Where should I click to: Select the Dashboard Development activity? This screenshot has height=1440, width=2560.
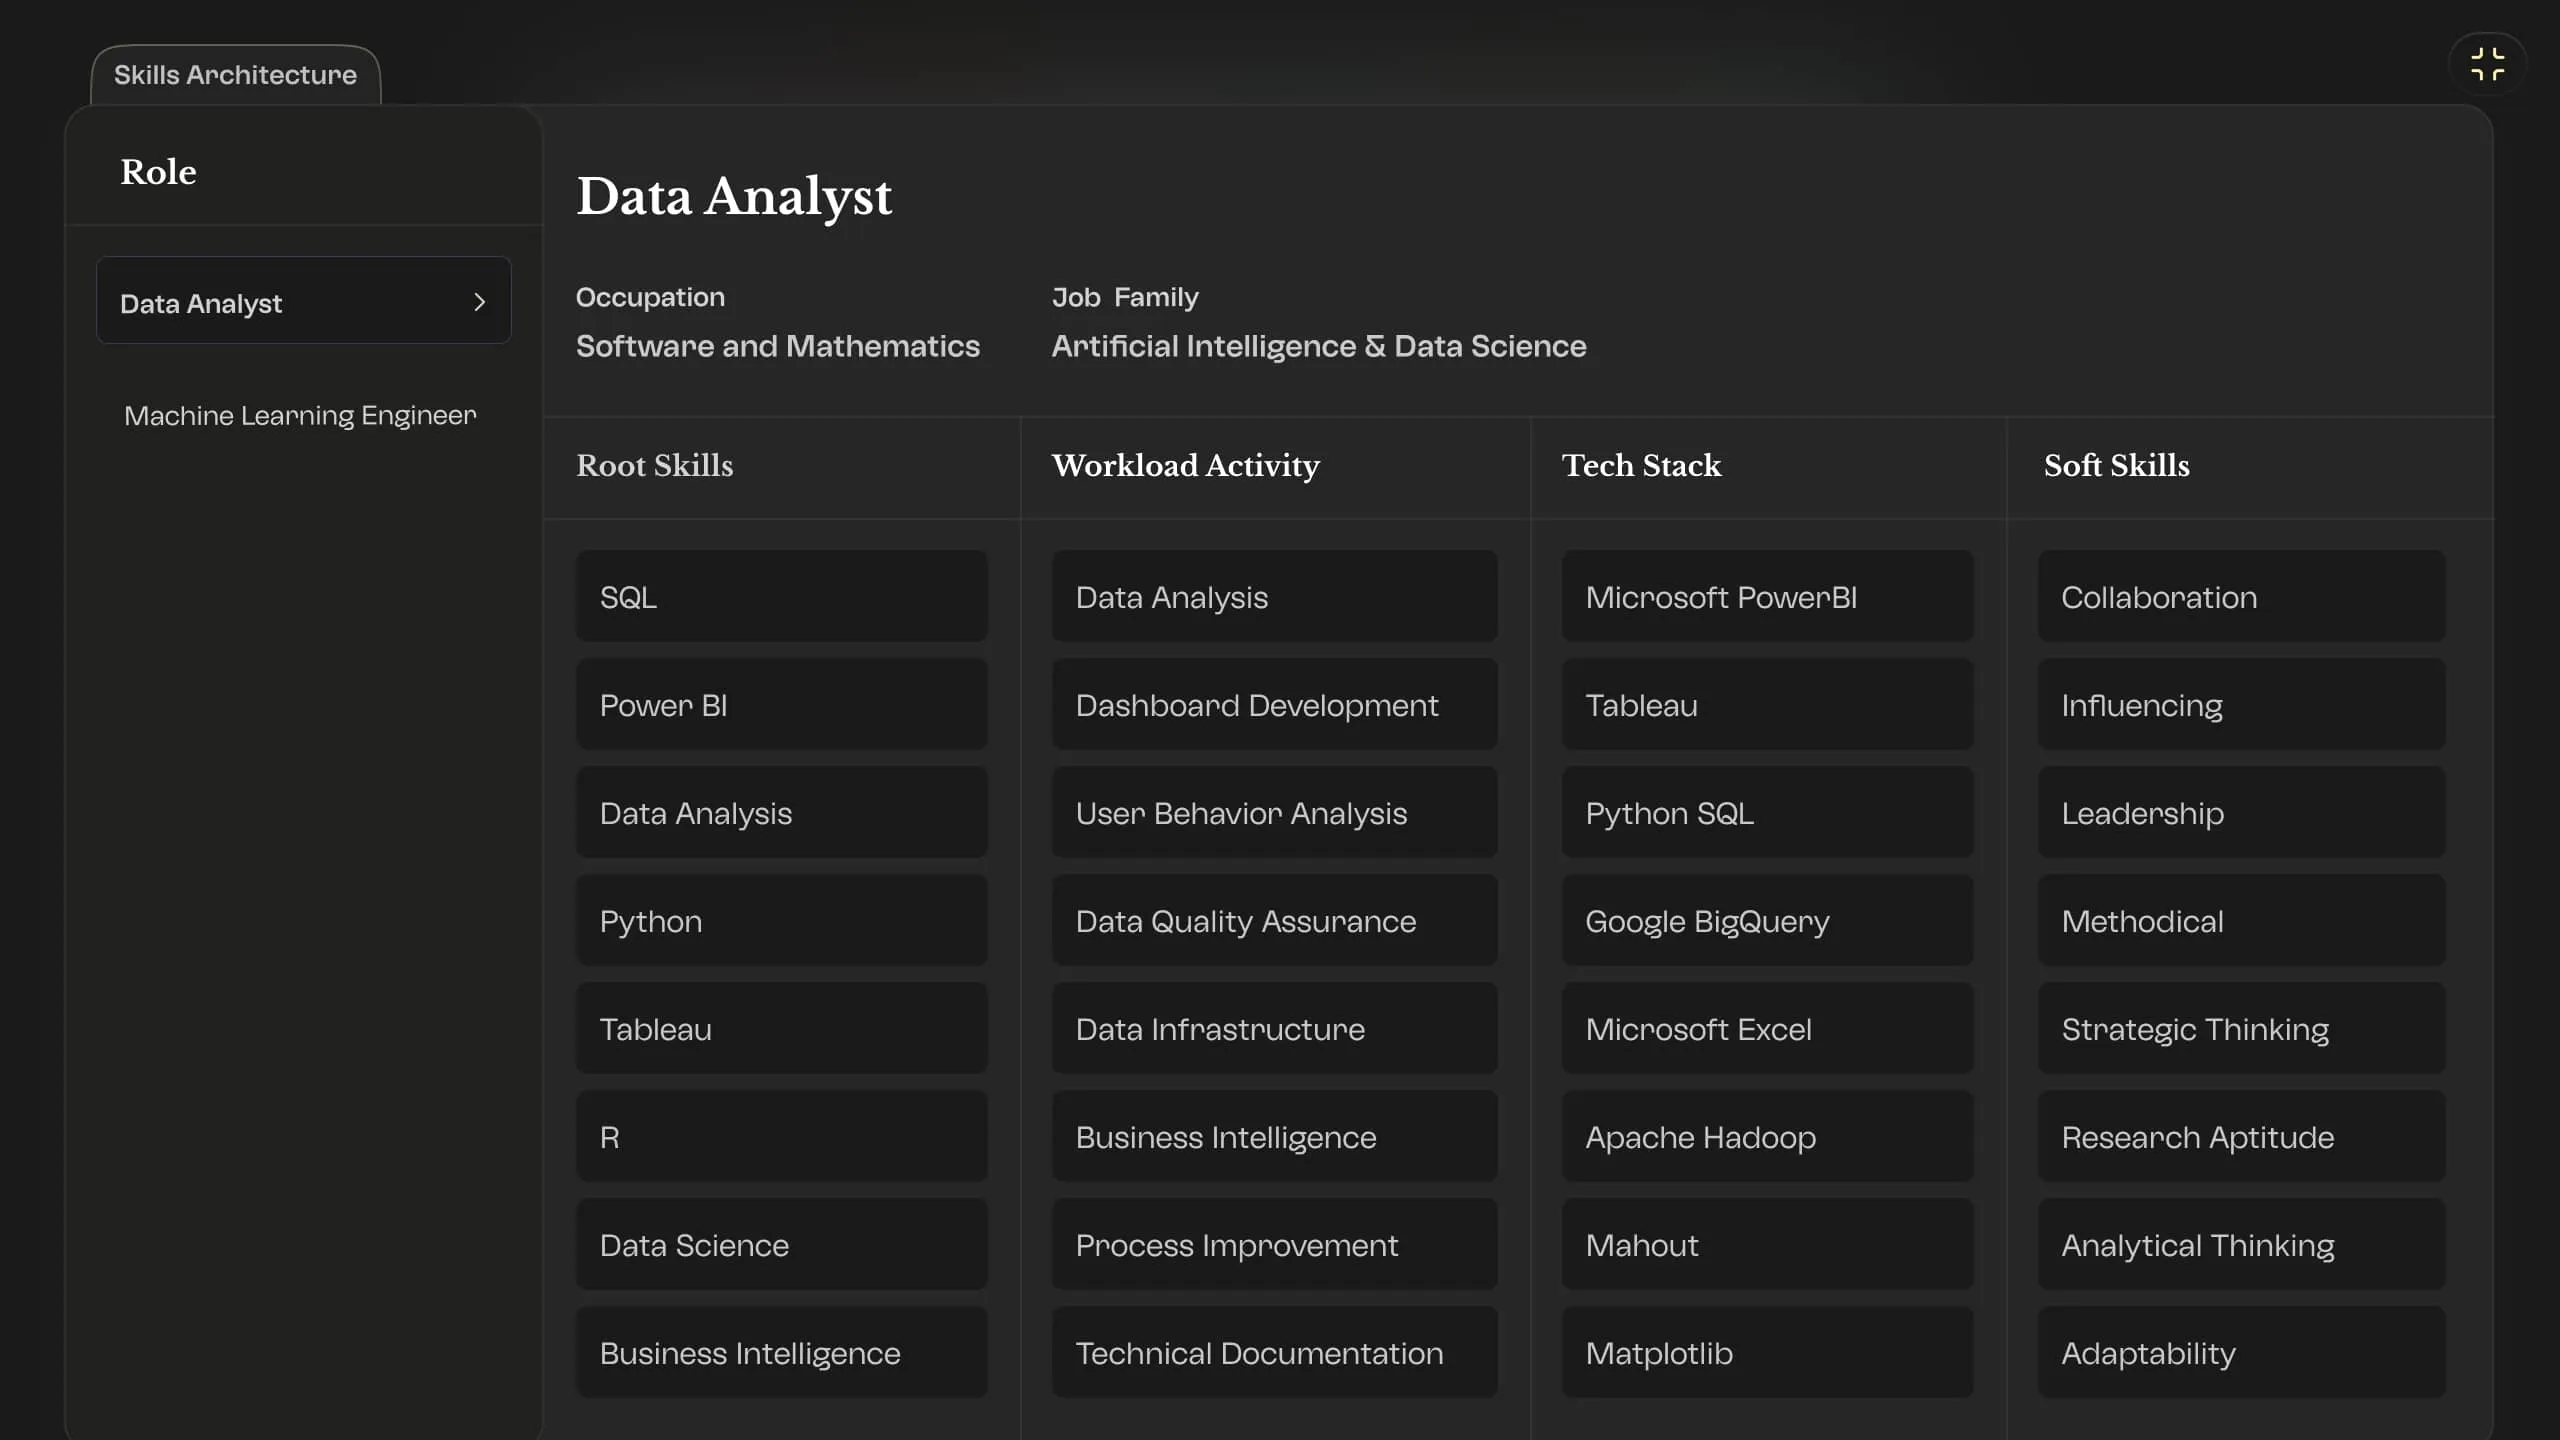click(1274, 705)
